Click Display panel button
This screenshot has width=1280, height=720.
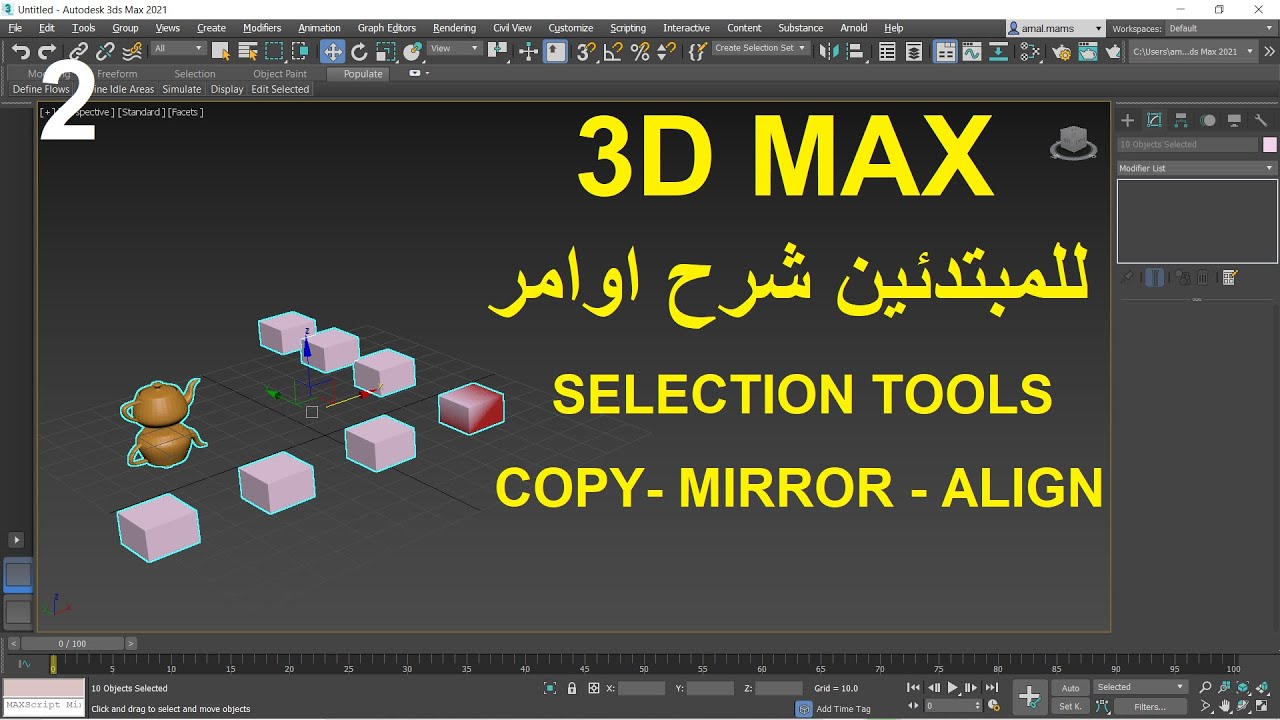point(227,89)
